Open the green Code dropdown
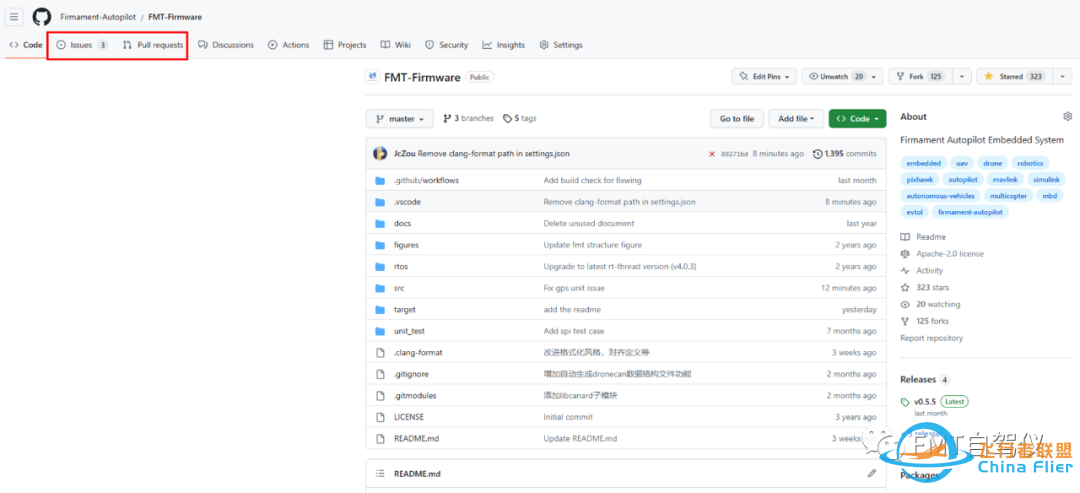1080x493 pixels. (857, 119)
